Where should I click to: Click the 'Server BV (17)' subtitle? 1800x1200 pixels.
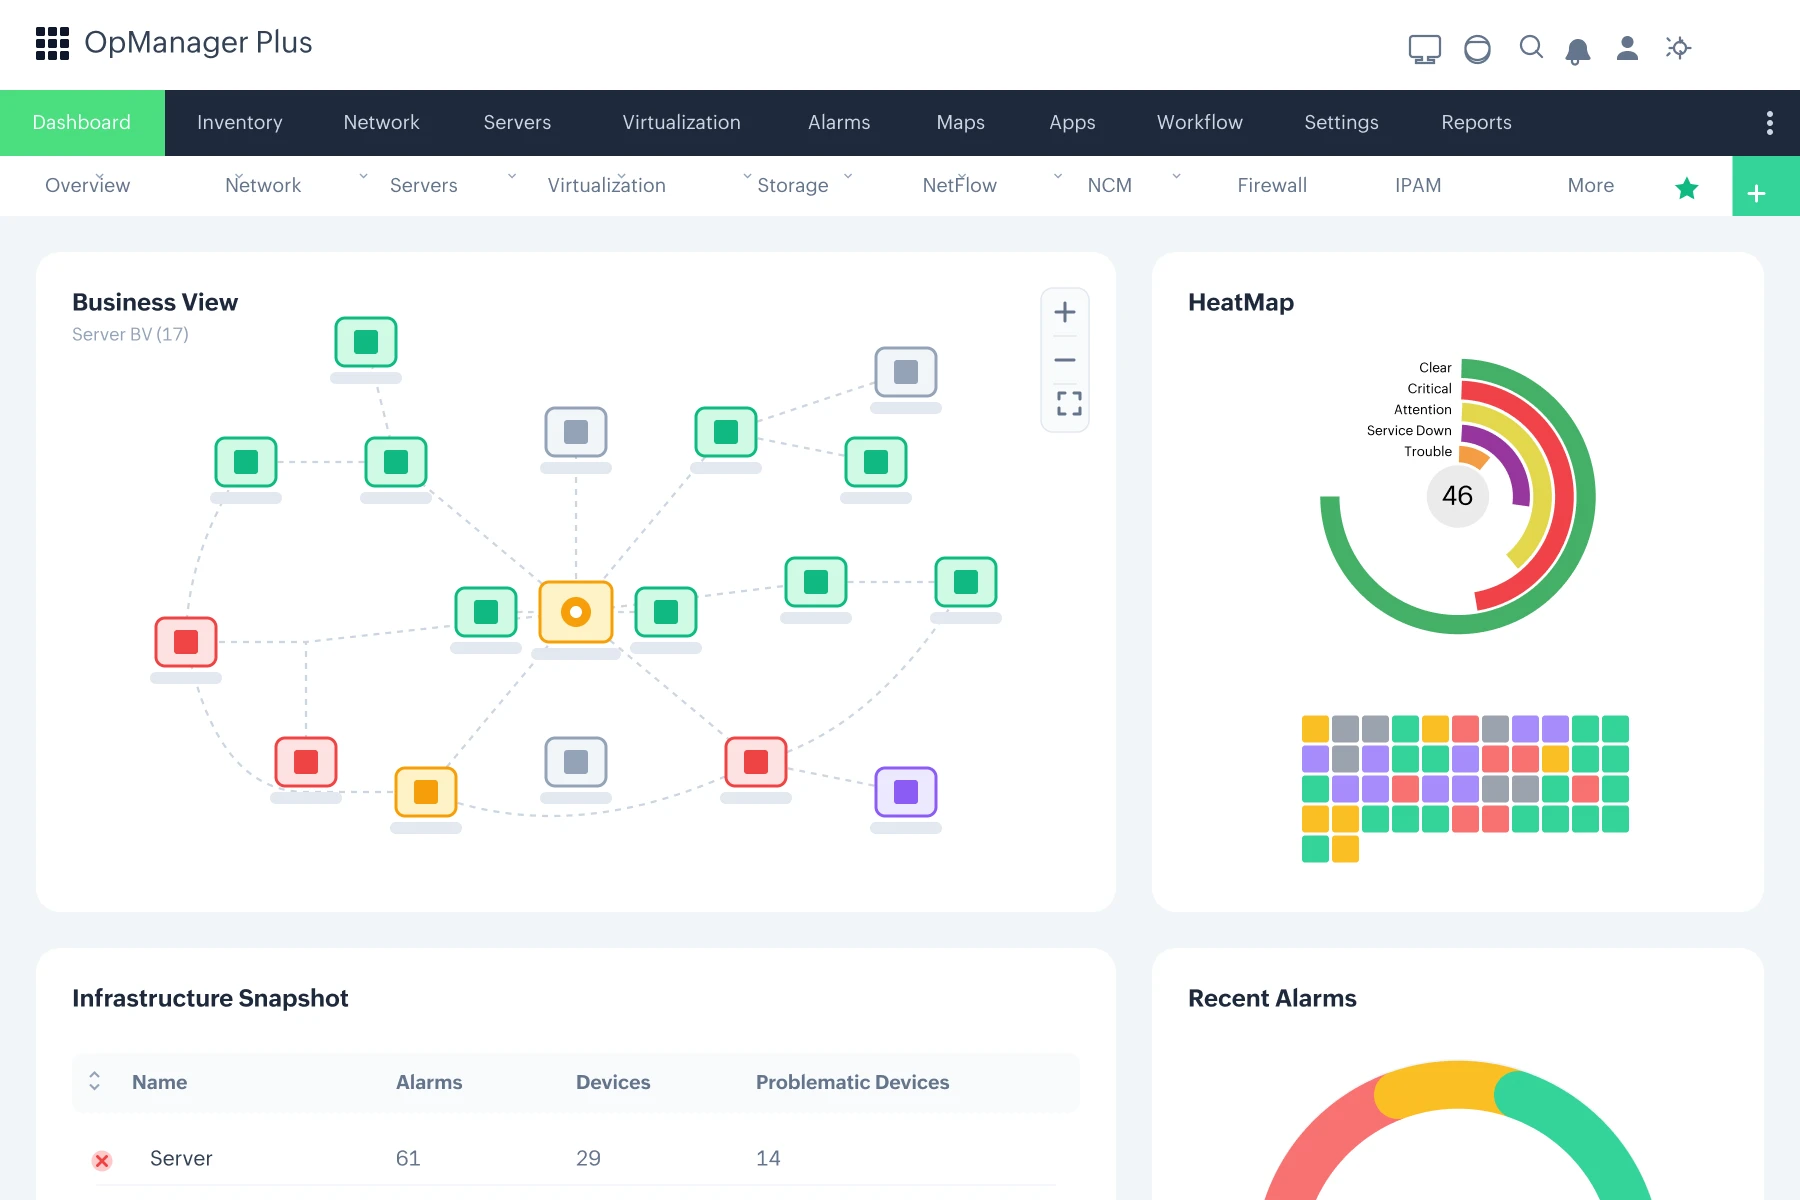click(130, 334)
